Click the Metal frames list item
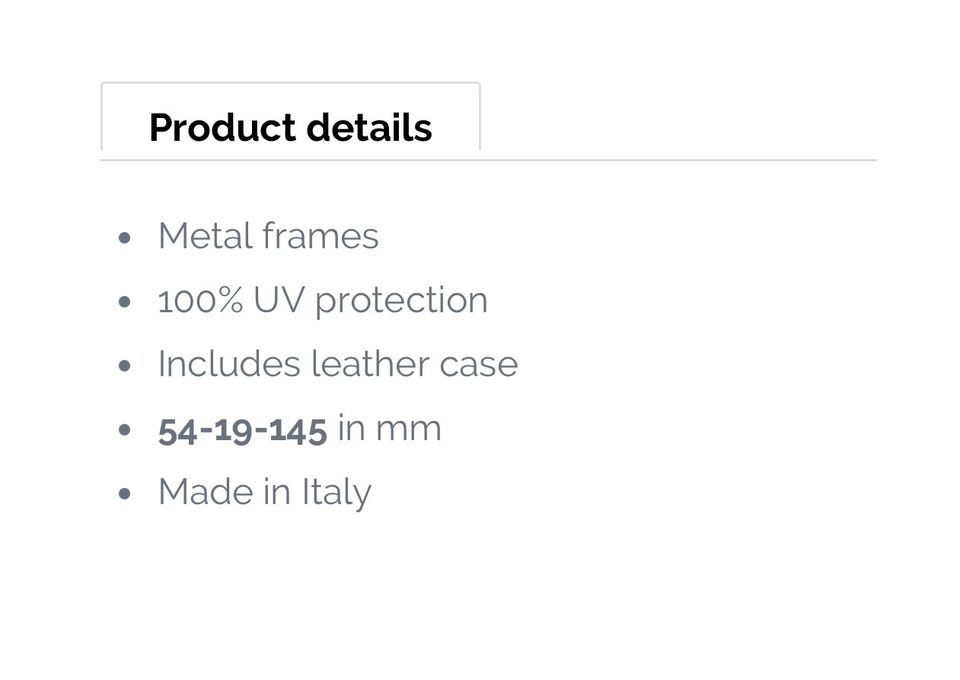Viewport: 960px width, 680px height. [268, 237]
